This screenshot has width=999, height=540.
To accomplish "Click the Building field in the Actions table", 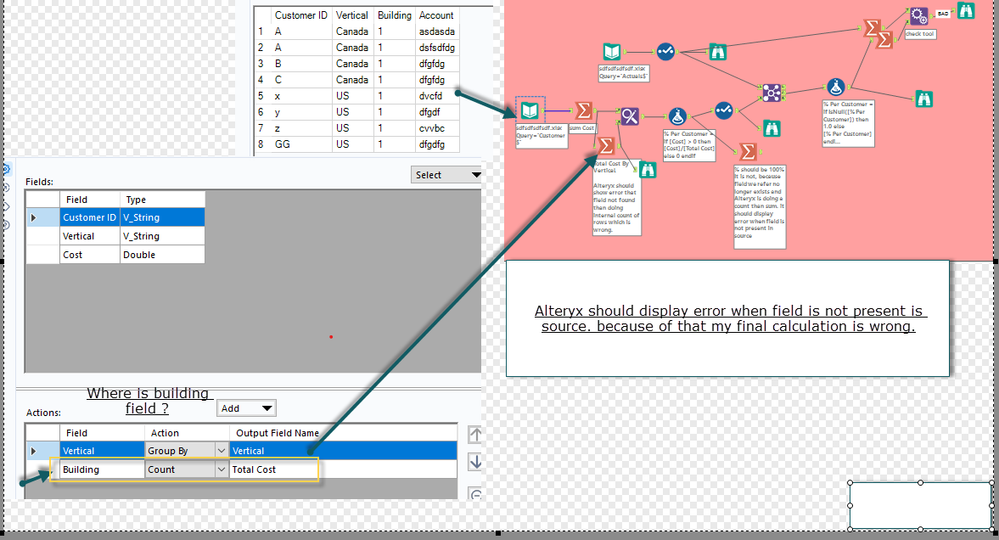I will tap(102, 469).
